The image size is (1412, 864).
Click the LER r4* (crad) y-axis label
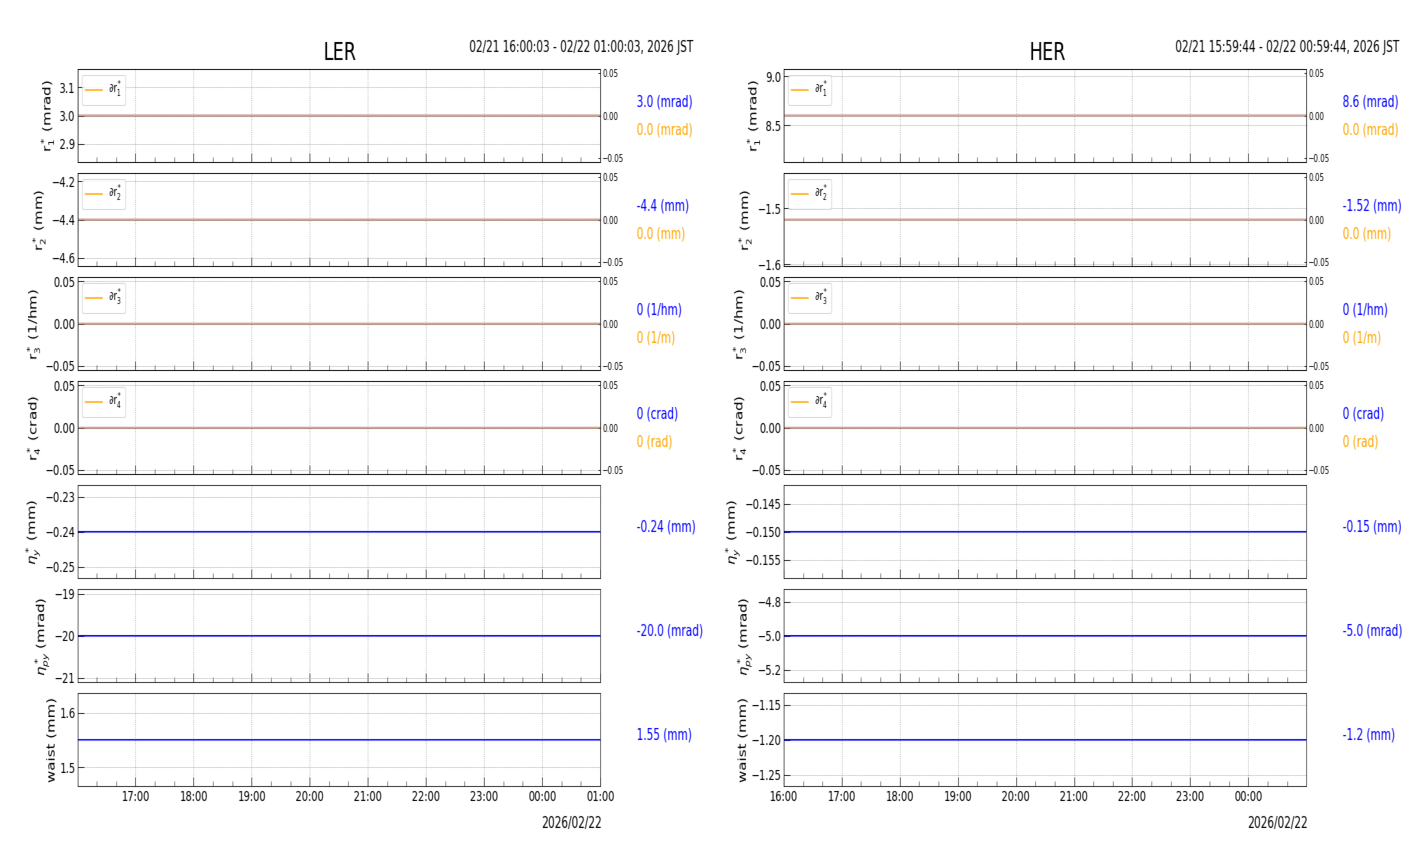click(x=33, y=428)
